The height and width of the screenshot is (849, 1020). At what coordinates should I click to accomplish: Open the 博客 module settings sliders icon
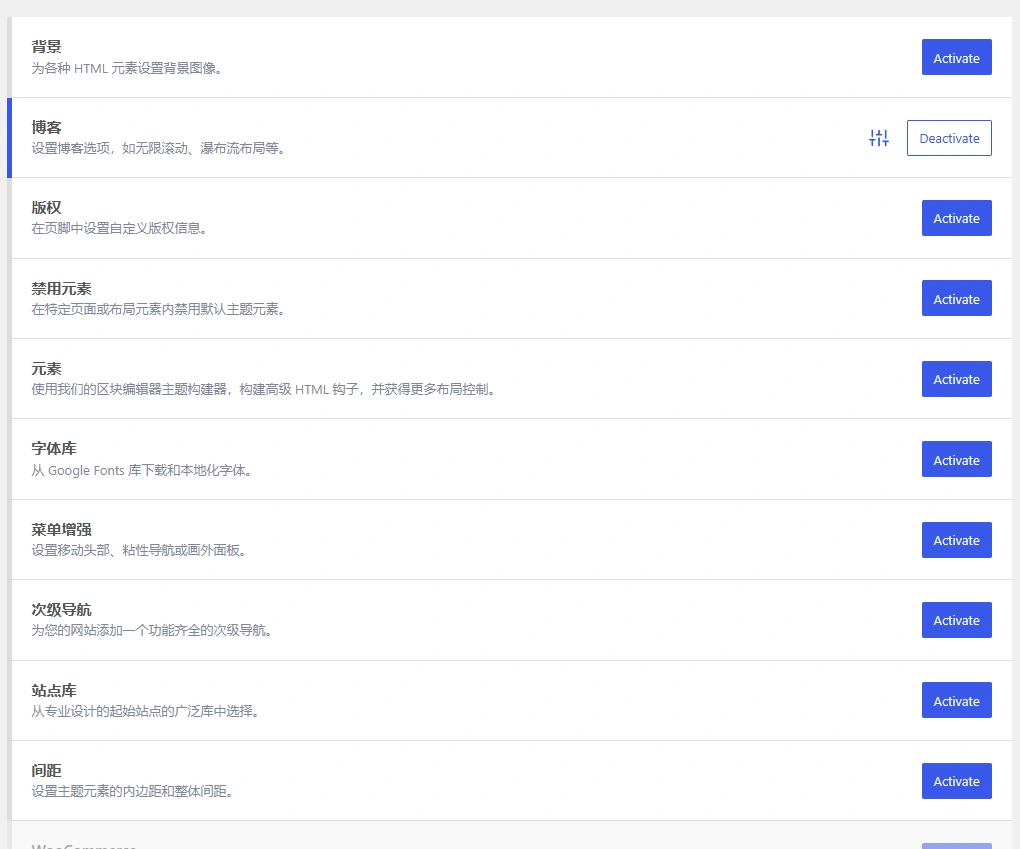coord(878,137)
